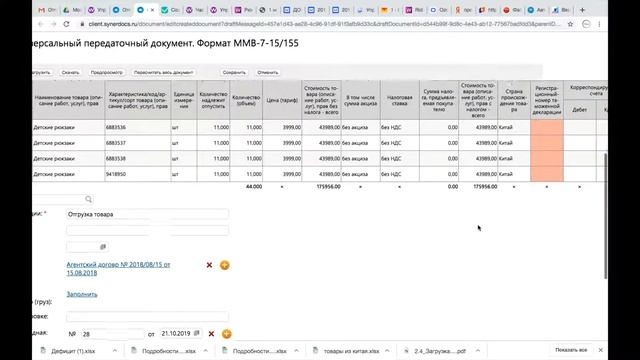Click the highlighted declaration cell in row 9418950
The width and height of the screenshot is (640, 360).
click(547, 174)
